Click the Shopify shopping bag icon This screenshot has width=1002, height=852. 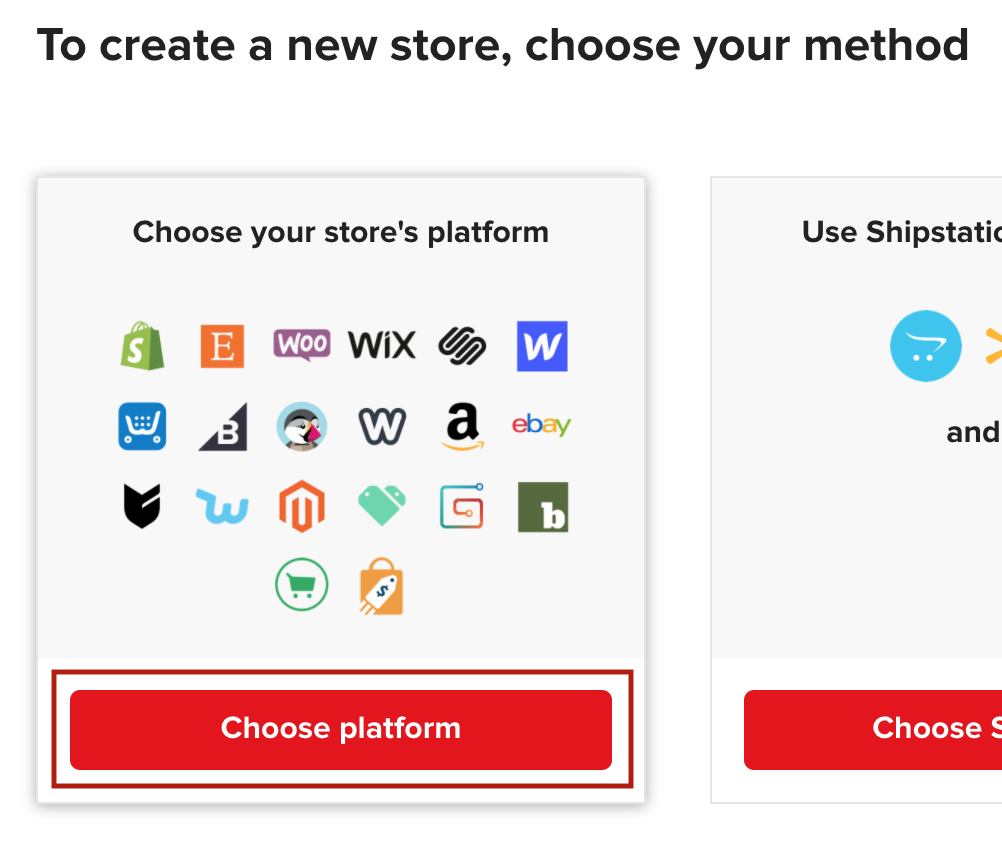[x=143, y=346]
